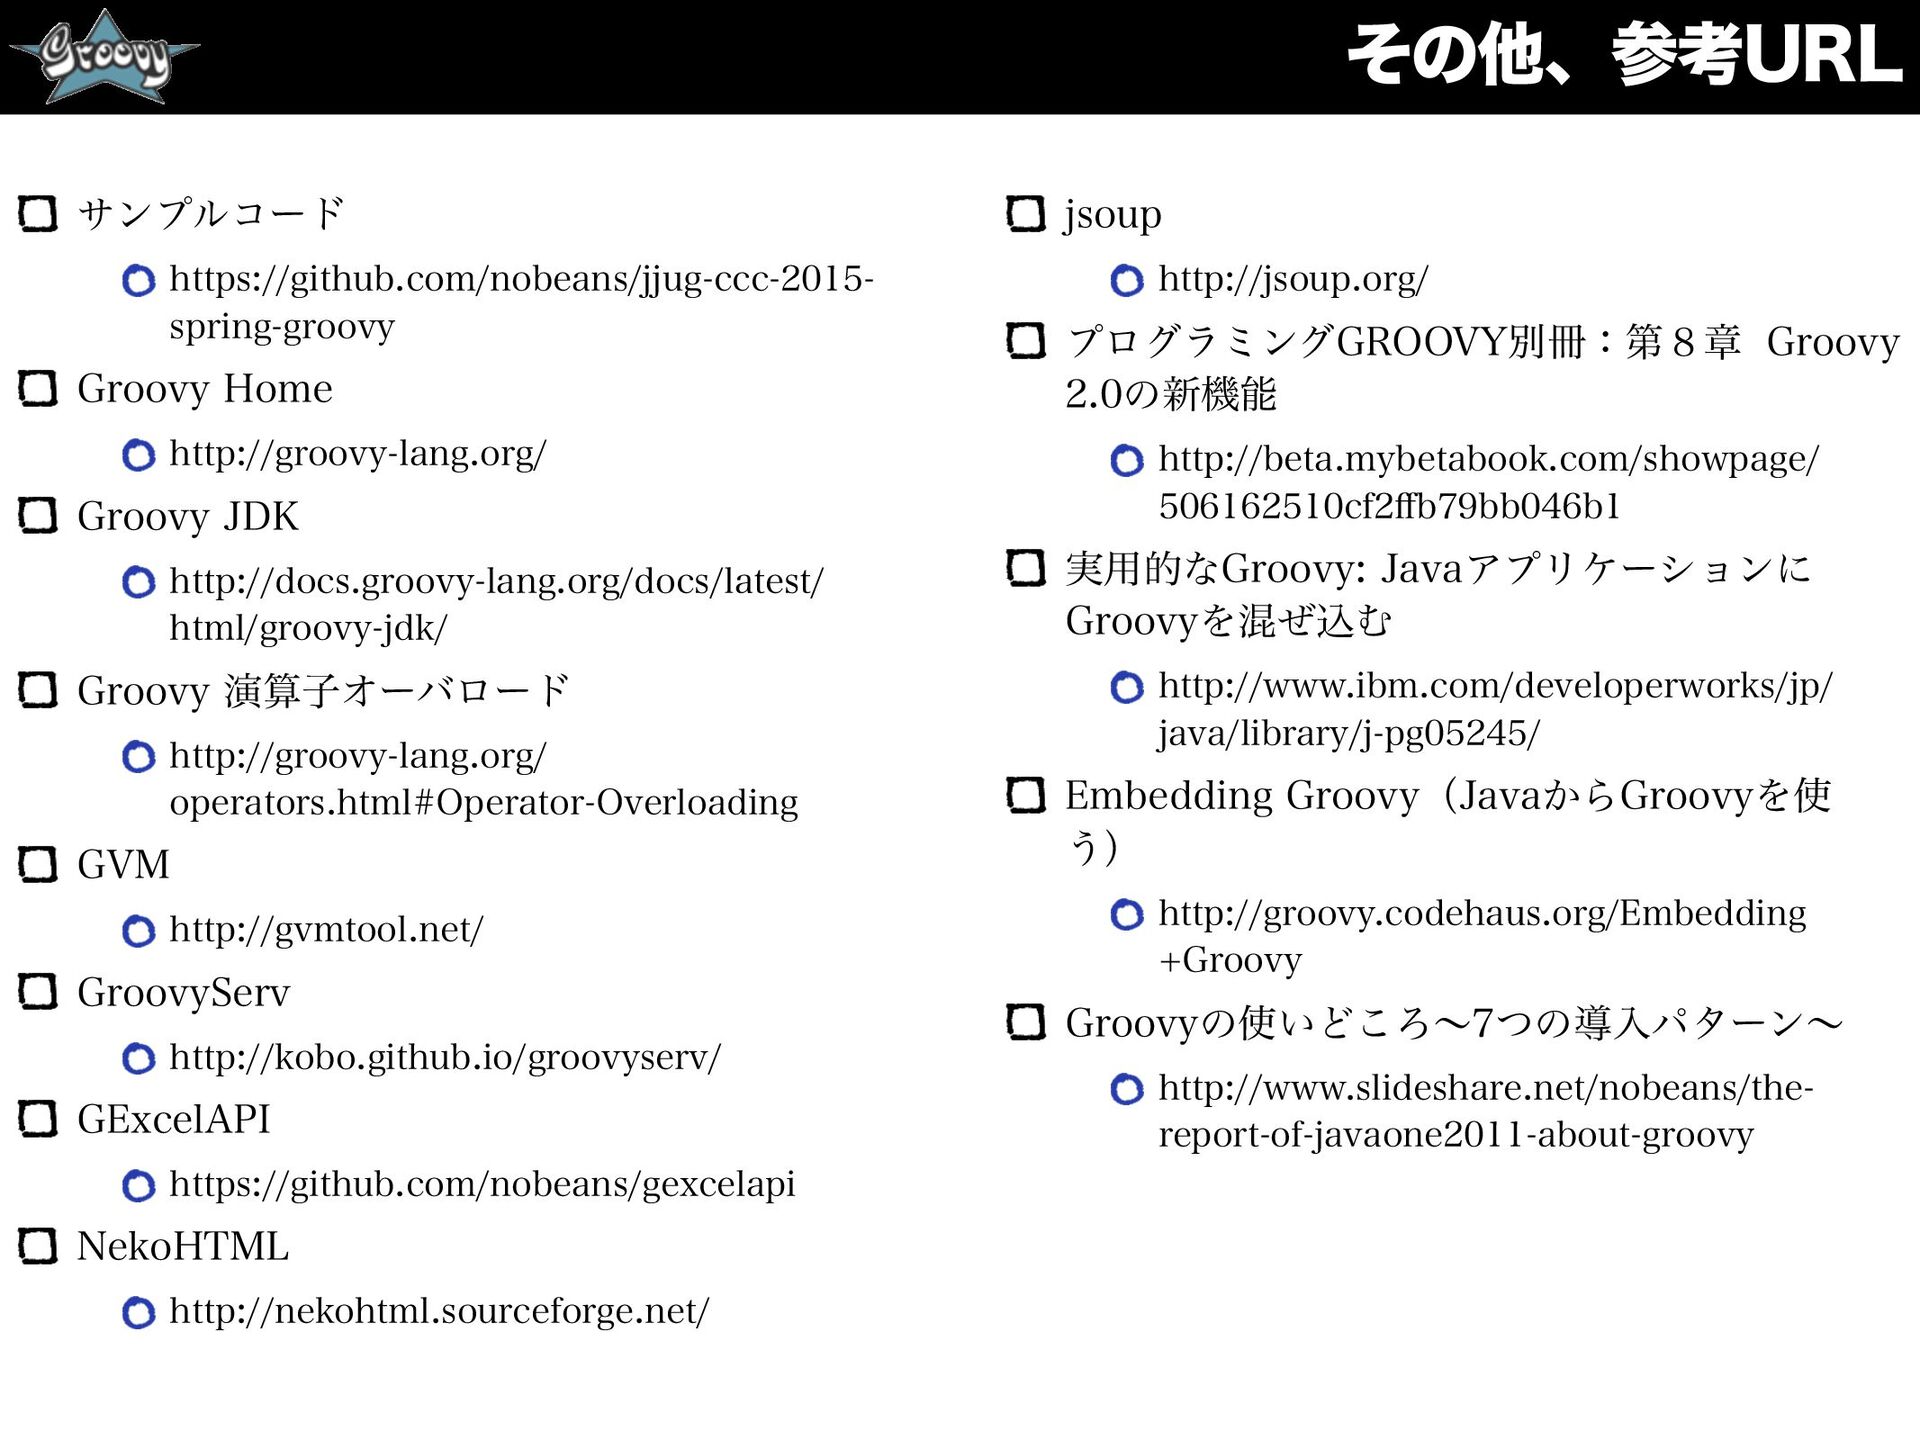Click the Groovy star logo
The image size is (1920, 1440).
104,56
